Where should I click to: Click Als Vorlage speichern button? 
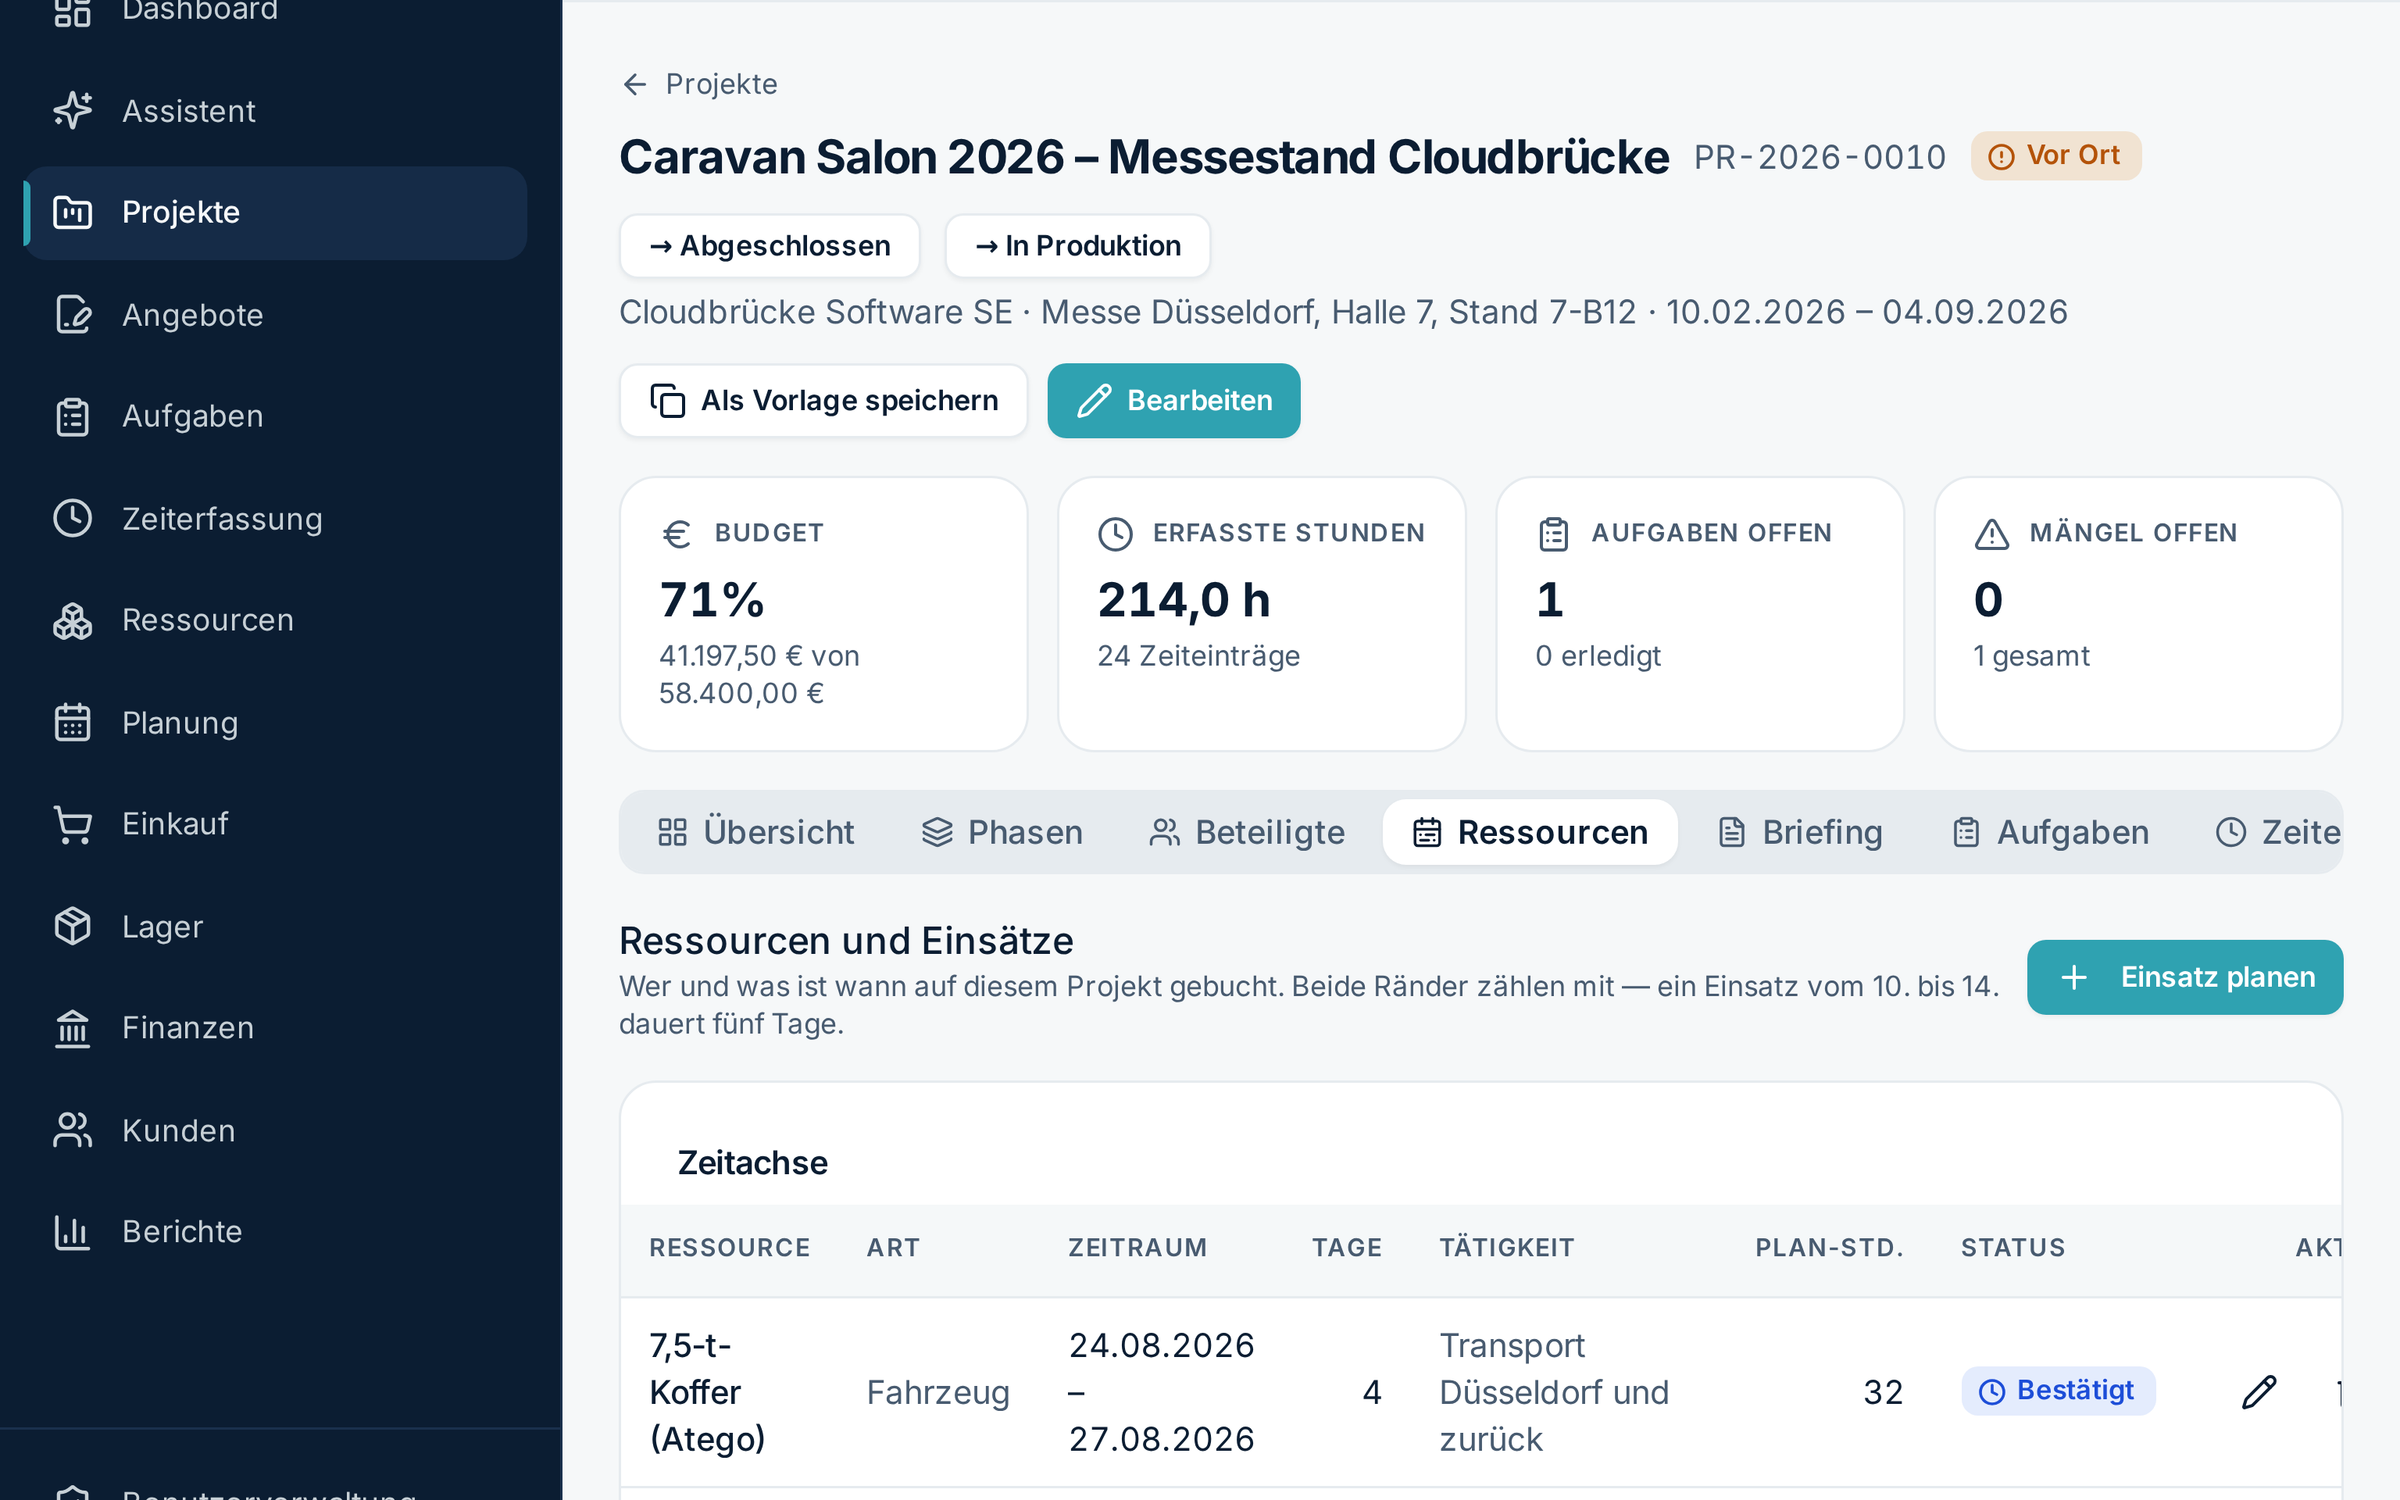824,401
